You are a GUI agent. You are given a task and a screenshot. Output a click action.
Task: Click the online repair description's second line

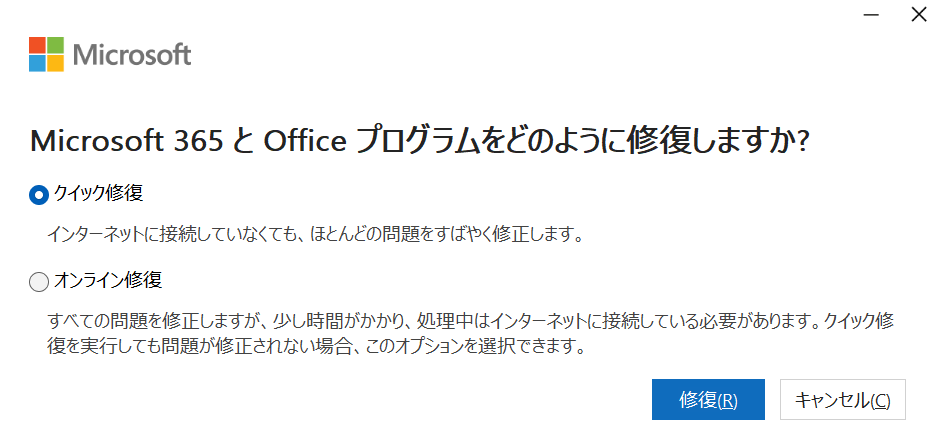[x=315, y=348]
